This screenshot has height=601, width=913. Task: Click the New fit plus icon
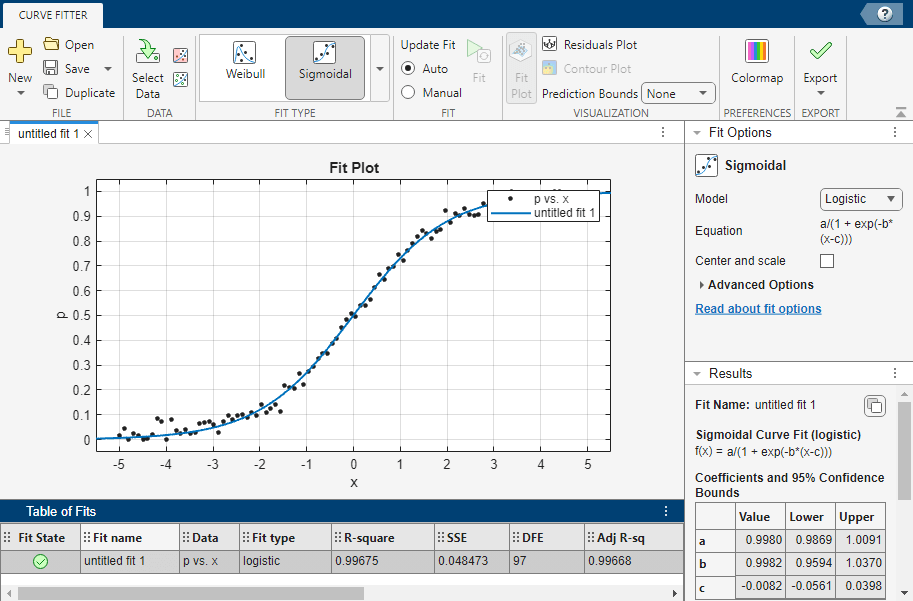20,52
